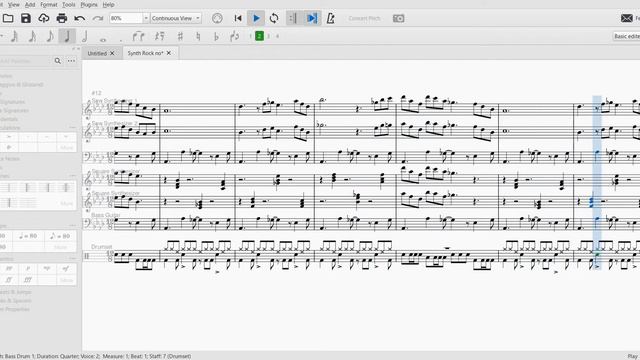Click the Redo arrow icon
Viewport: 640px width, 360px height.
tap(98, 18)
